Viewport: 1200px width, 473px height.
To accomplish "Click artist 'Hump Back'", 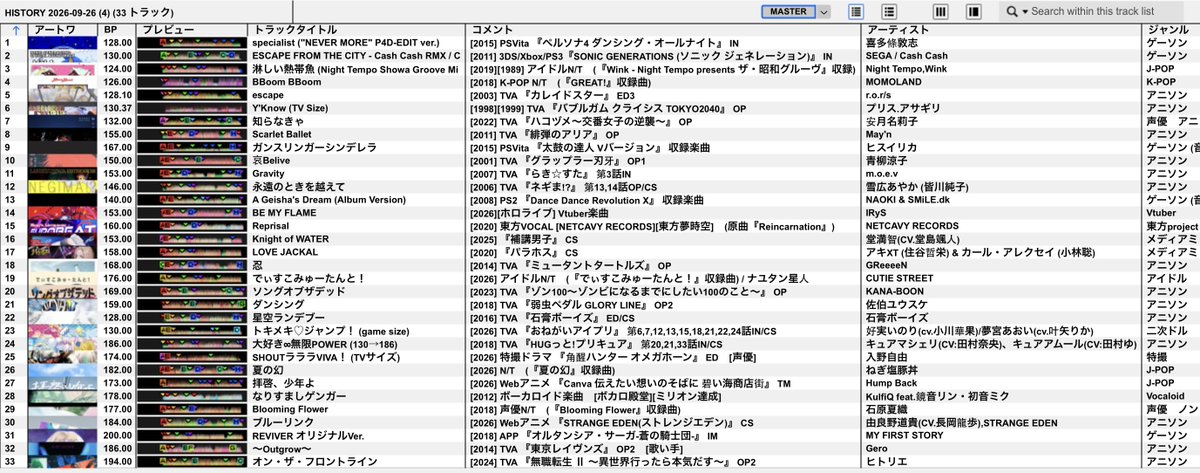I will (893, 382).
